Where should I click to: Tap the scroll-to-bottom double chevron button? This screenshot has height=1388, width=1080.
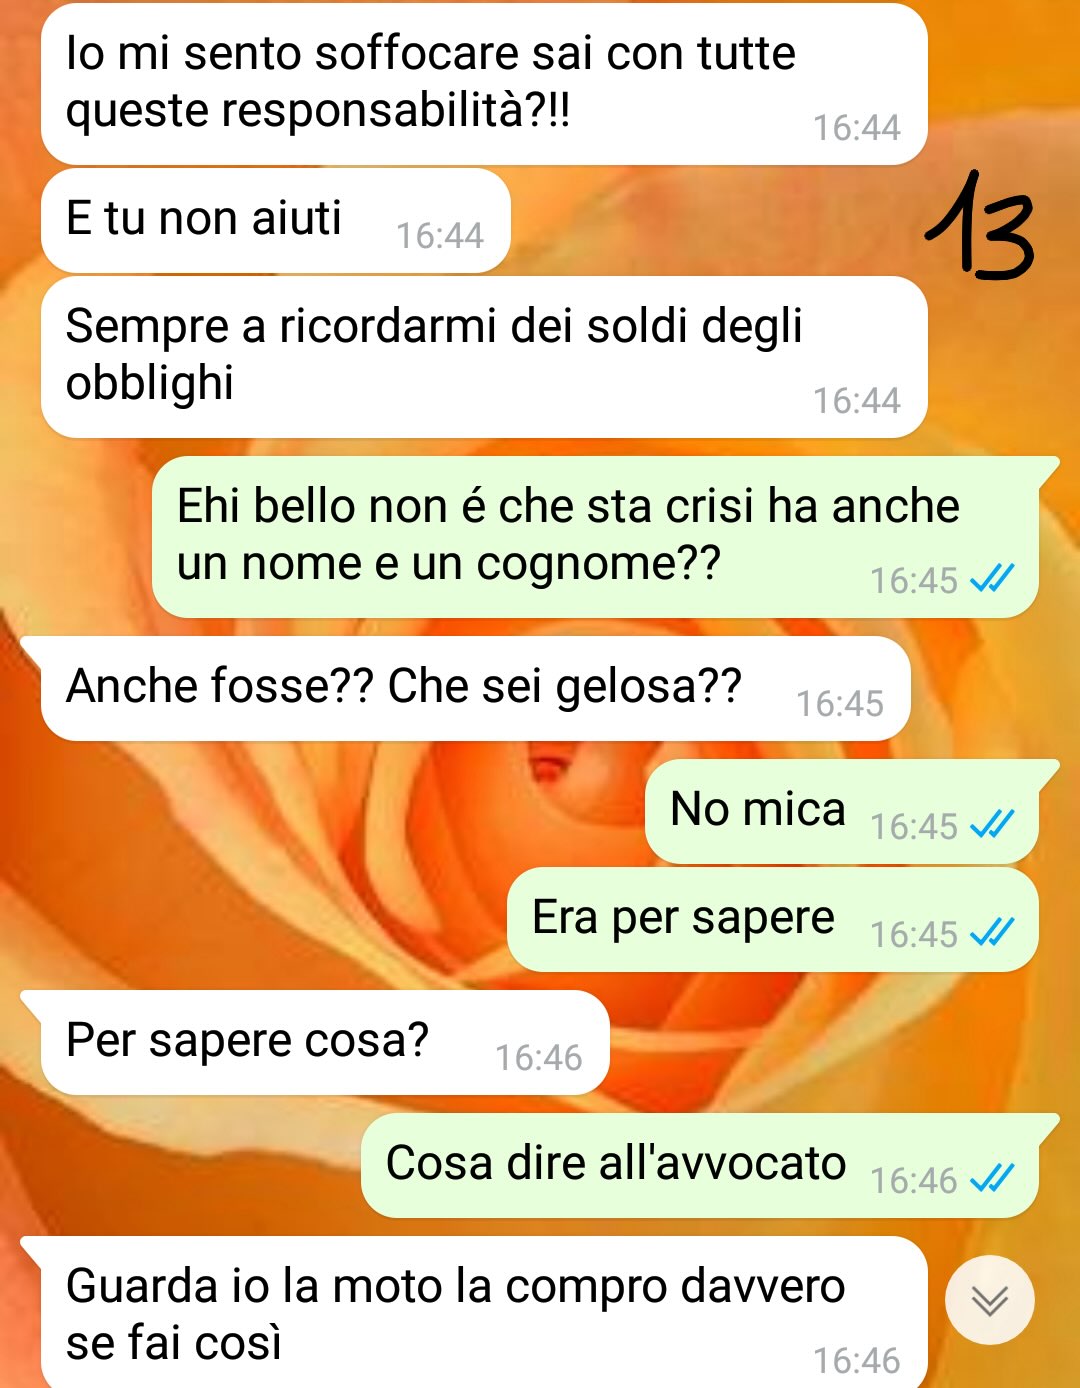pyautogui.click(x=989, y=1300)
